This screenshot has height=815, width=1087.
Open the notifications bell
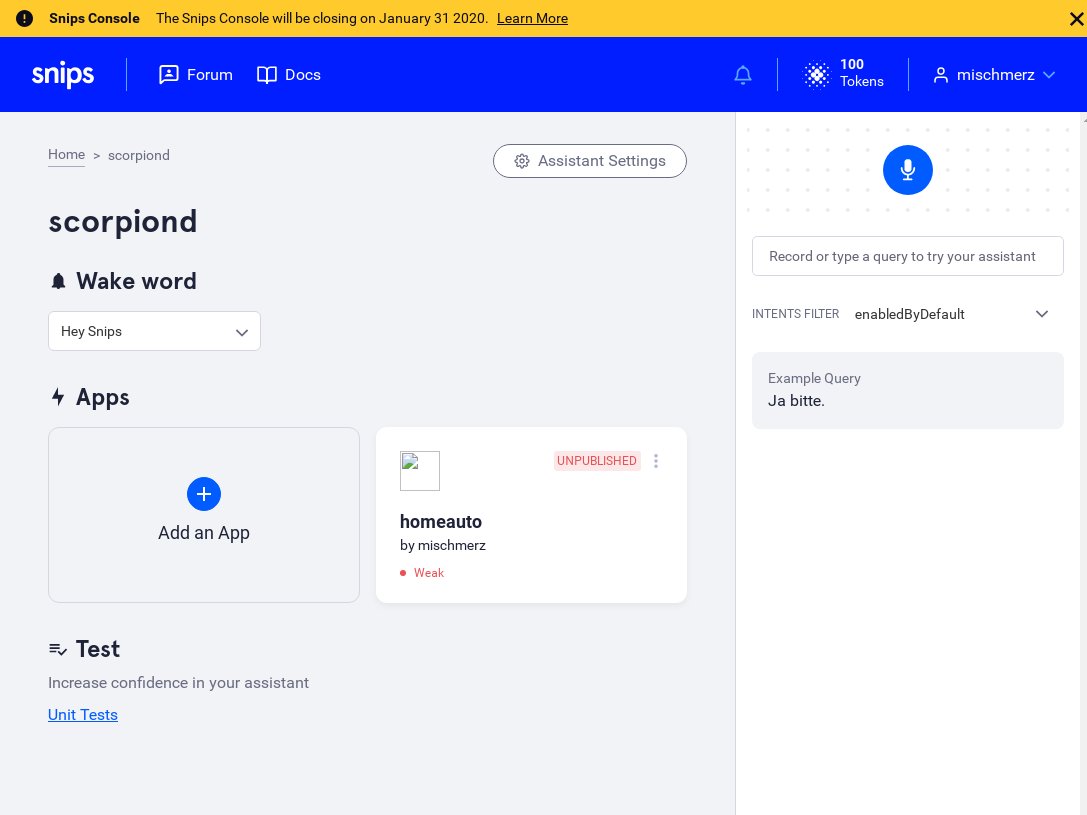click(742, 75)
